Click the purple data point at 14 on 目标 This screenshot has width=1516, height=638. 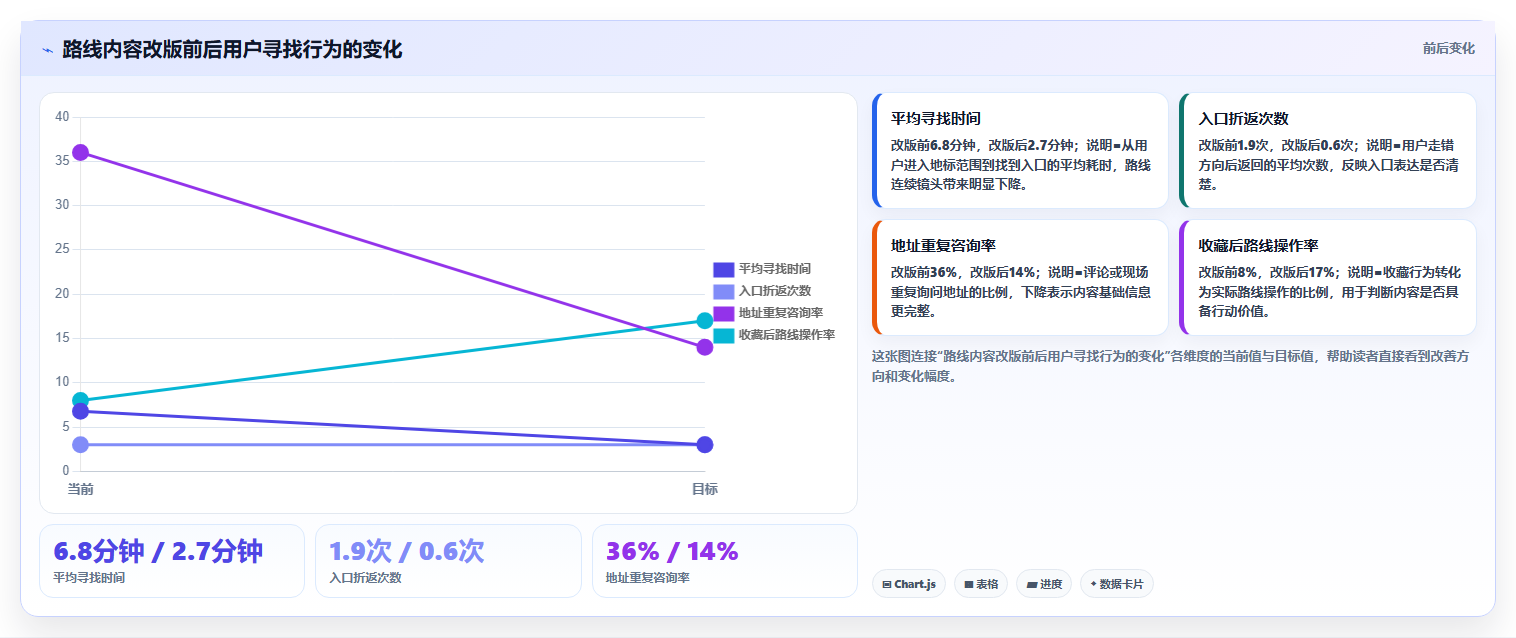pos(705,347)
